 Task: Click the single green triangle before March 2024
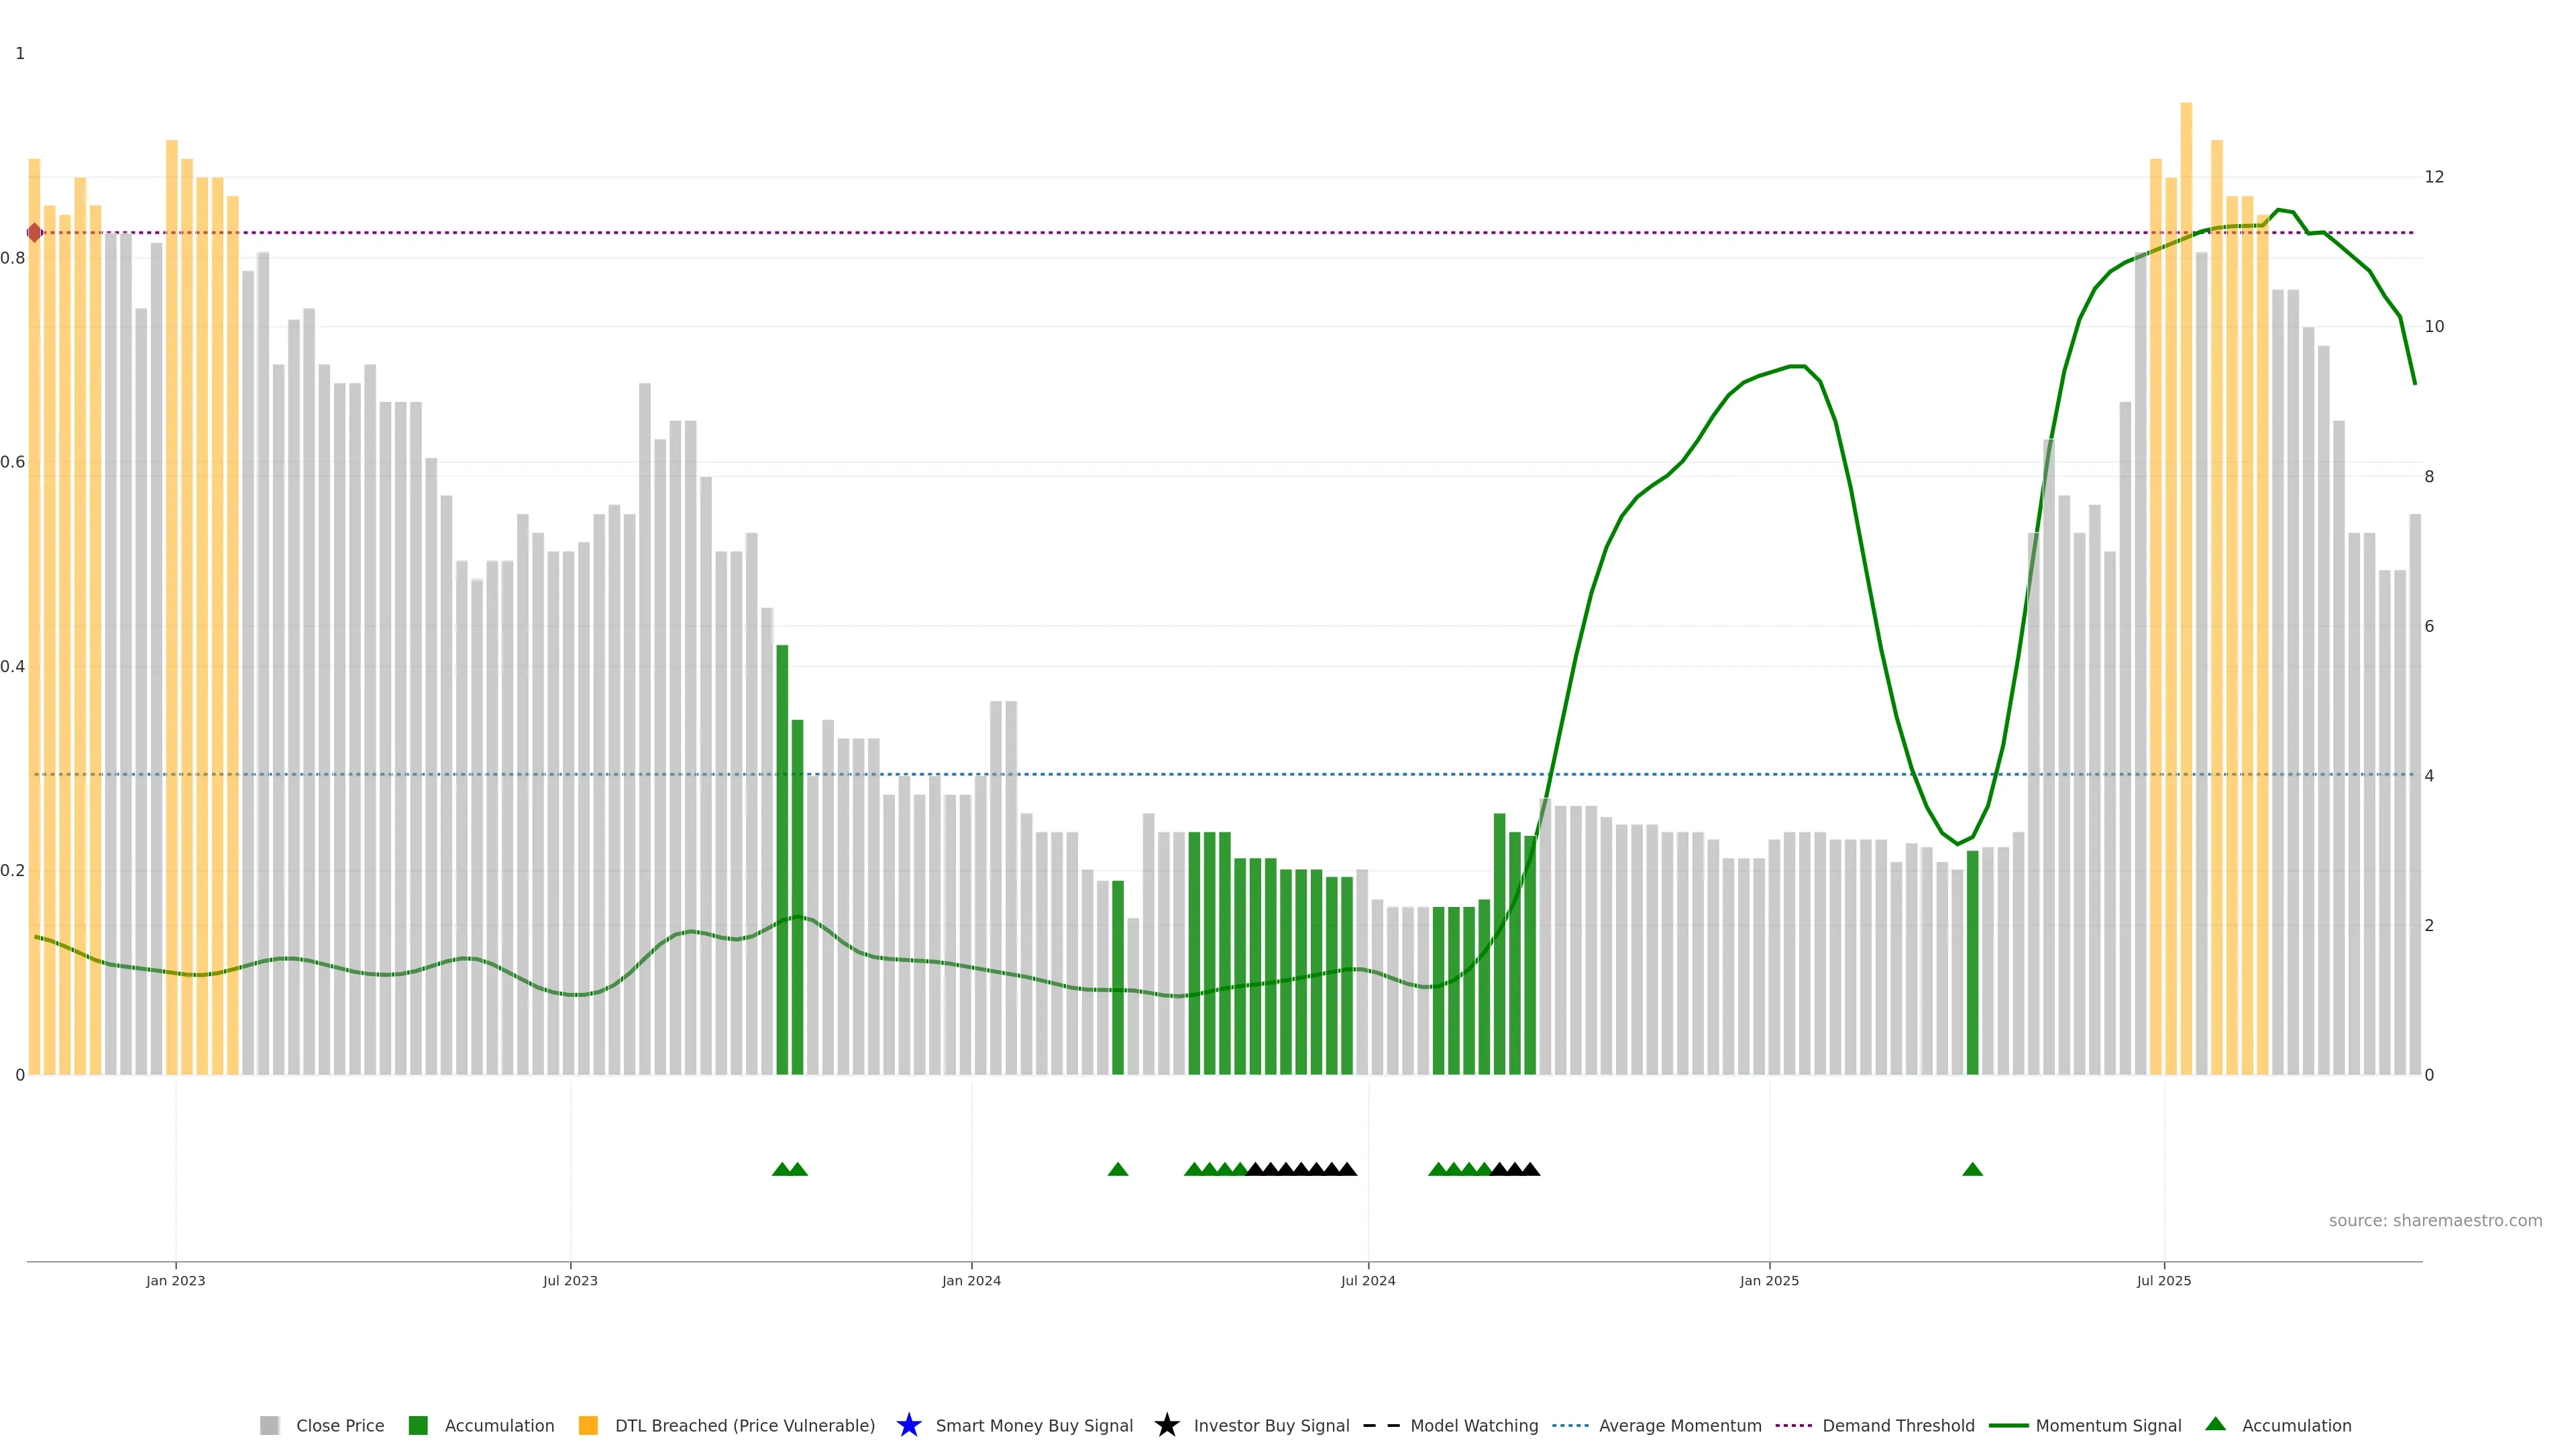[x=1118, y=1169]
